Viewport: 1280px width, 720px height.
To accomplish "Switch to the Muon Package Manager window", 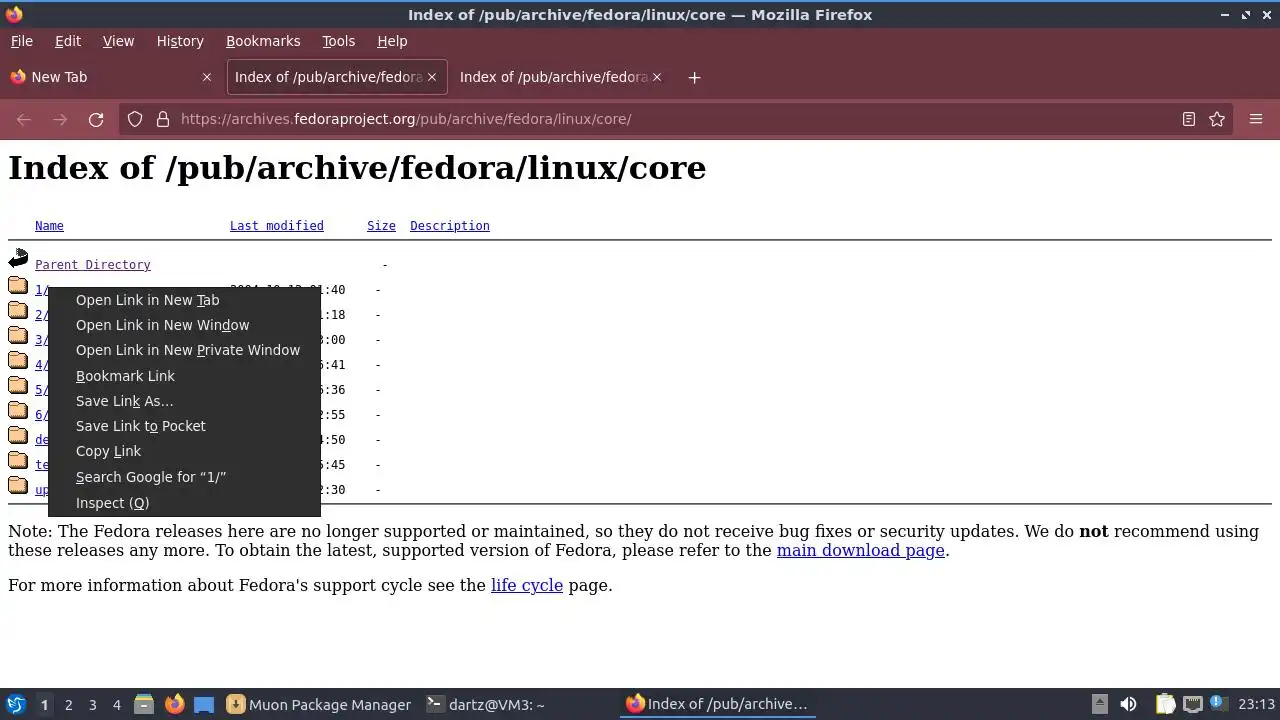I will [319, 704].
